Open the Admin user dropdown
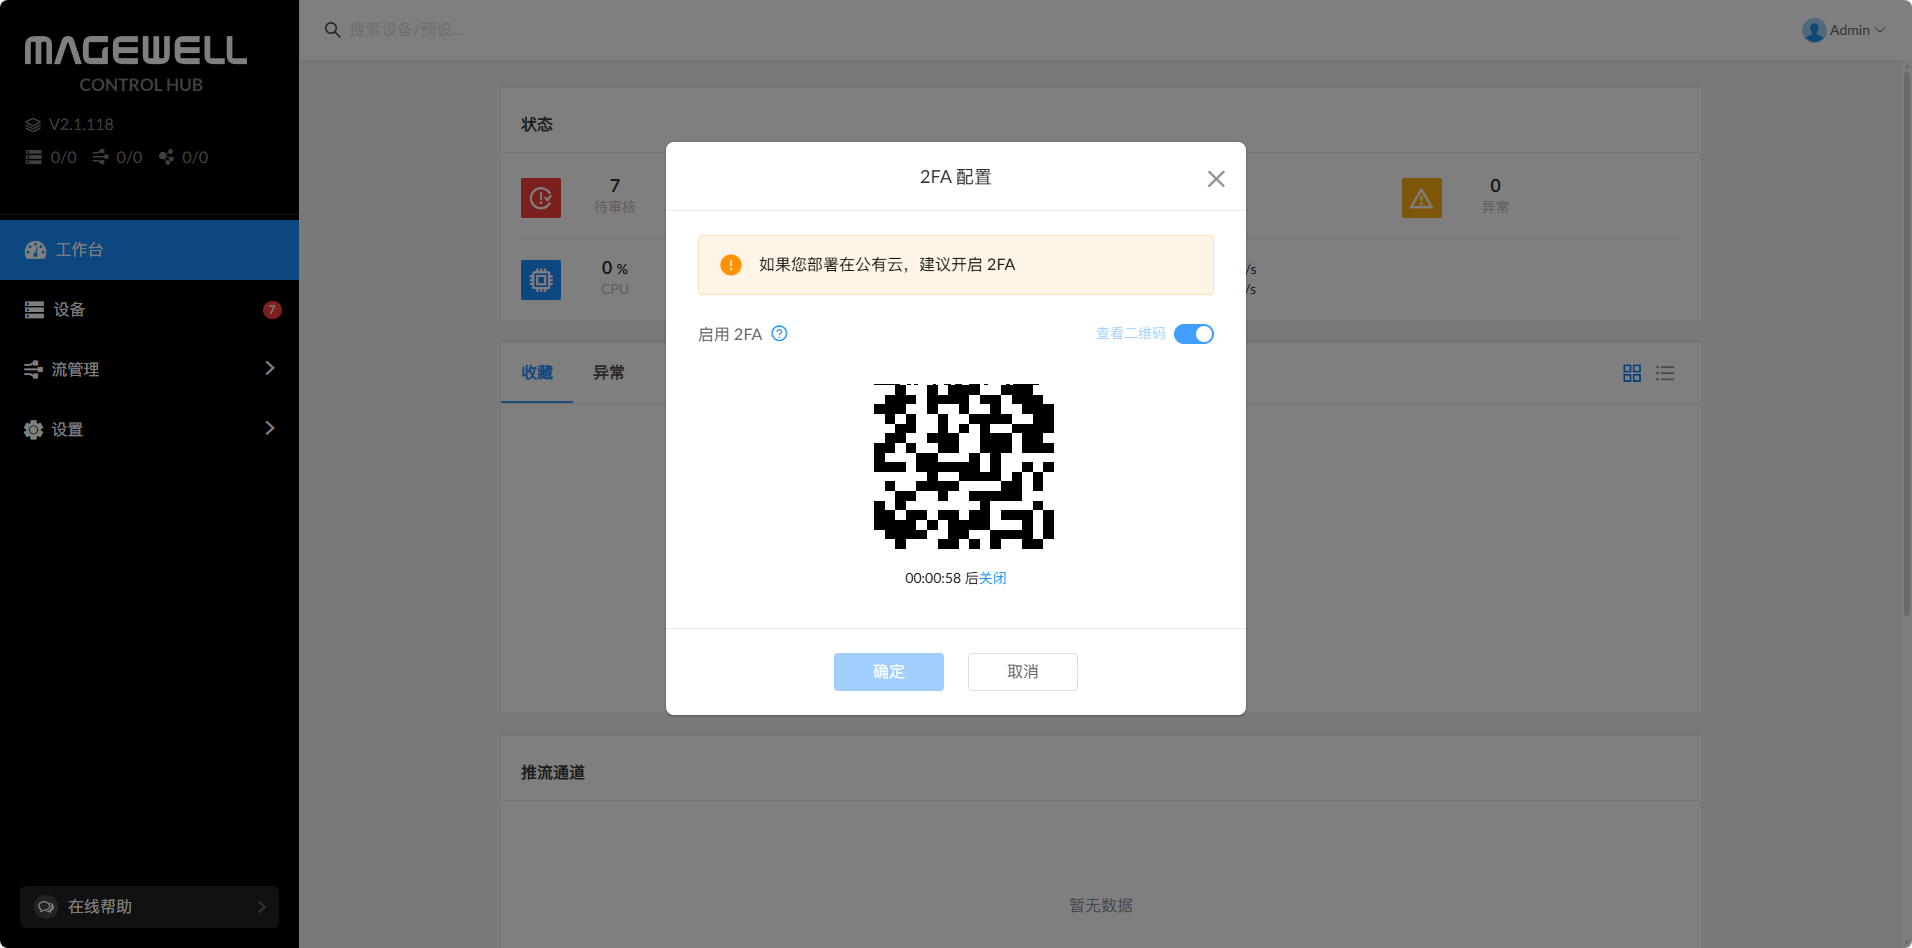This screenshot has height=948, width=1912. point(1844,30)
